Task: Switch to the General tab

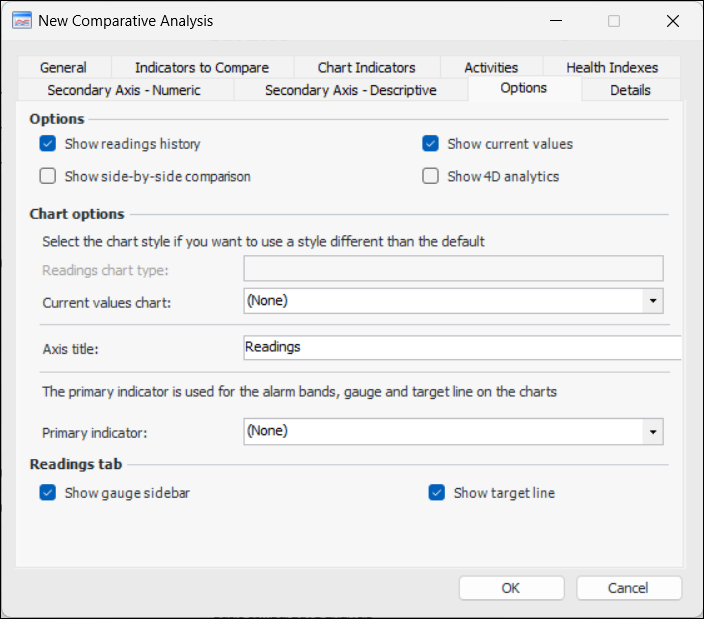Action: click(x=63, y=68)
